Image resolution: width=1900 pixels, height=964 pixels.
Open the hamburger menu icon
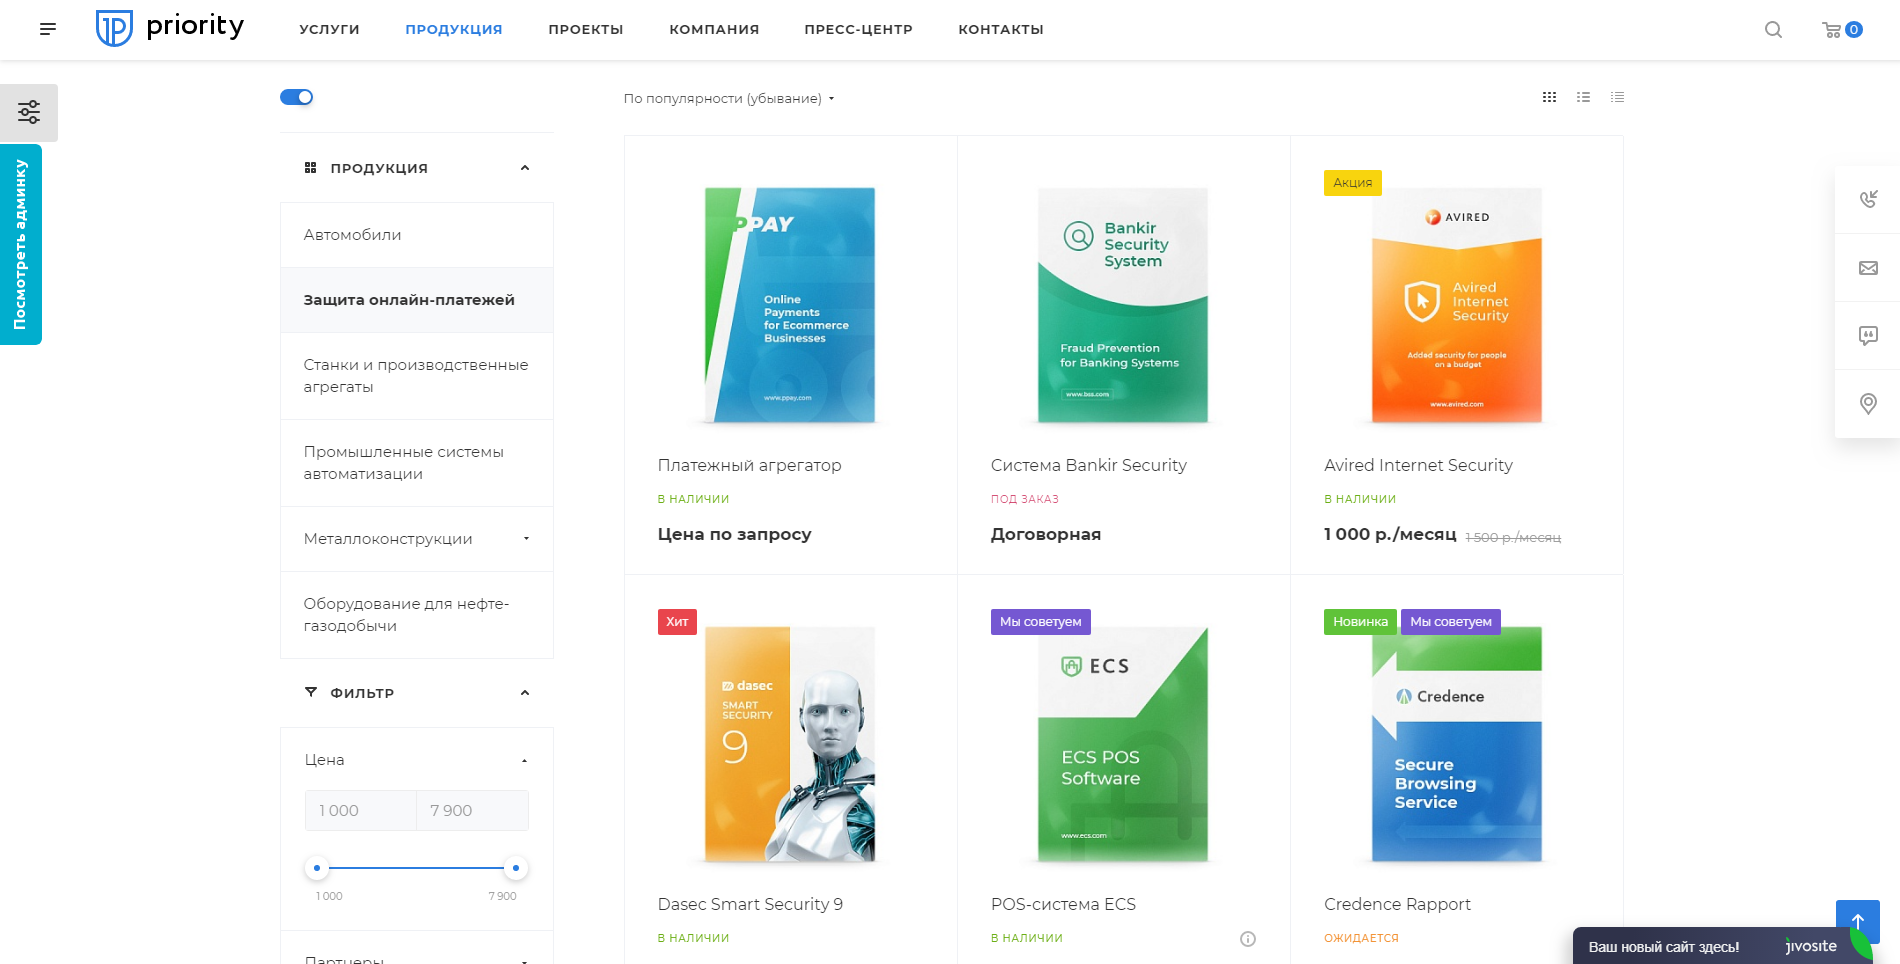coord(48,29)
